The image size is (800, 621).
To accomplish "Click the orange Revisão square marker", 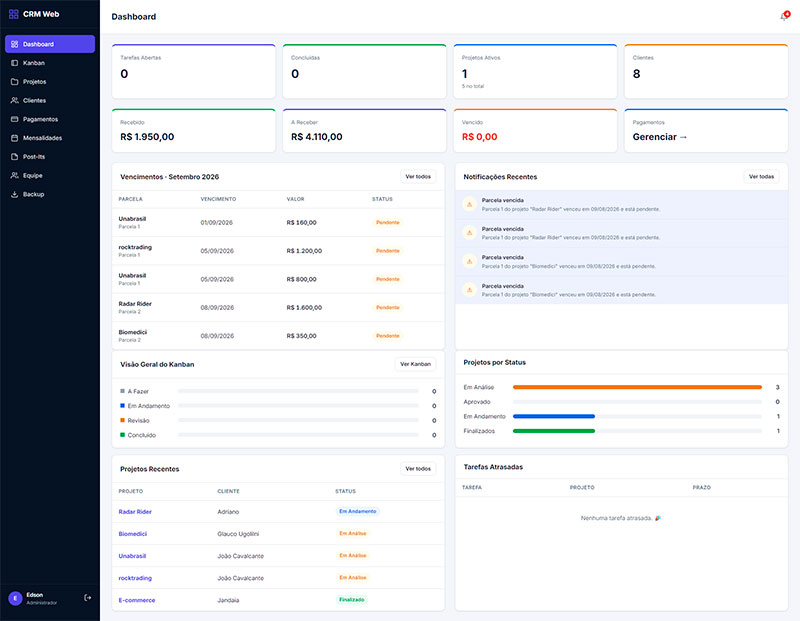I will pyautogui.click(x=122, y=420).
